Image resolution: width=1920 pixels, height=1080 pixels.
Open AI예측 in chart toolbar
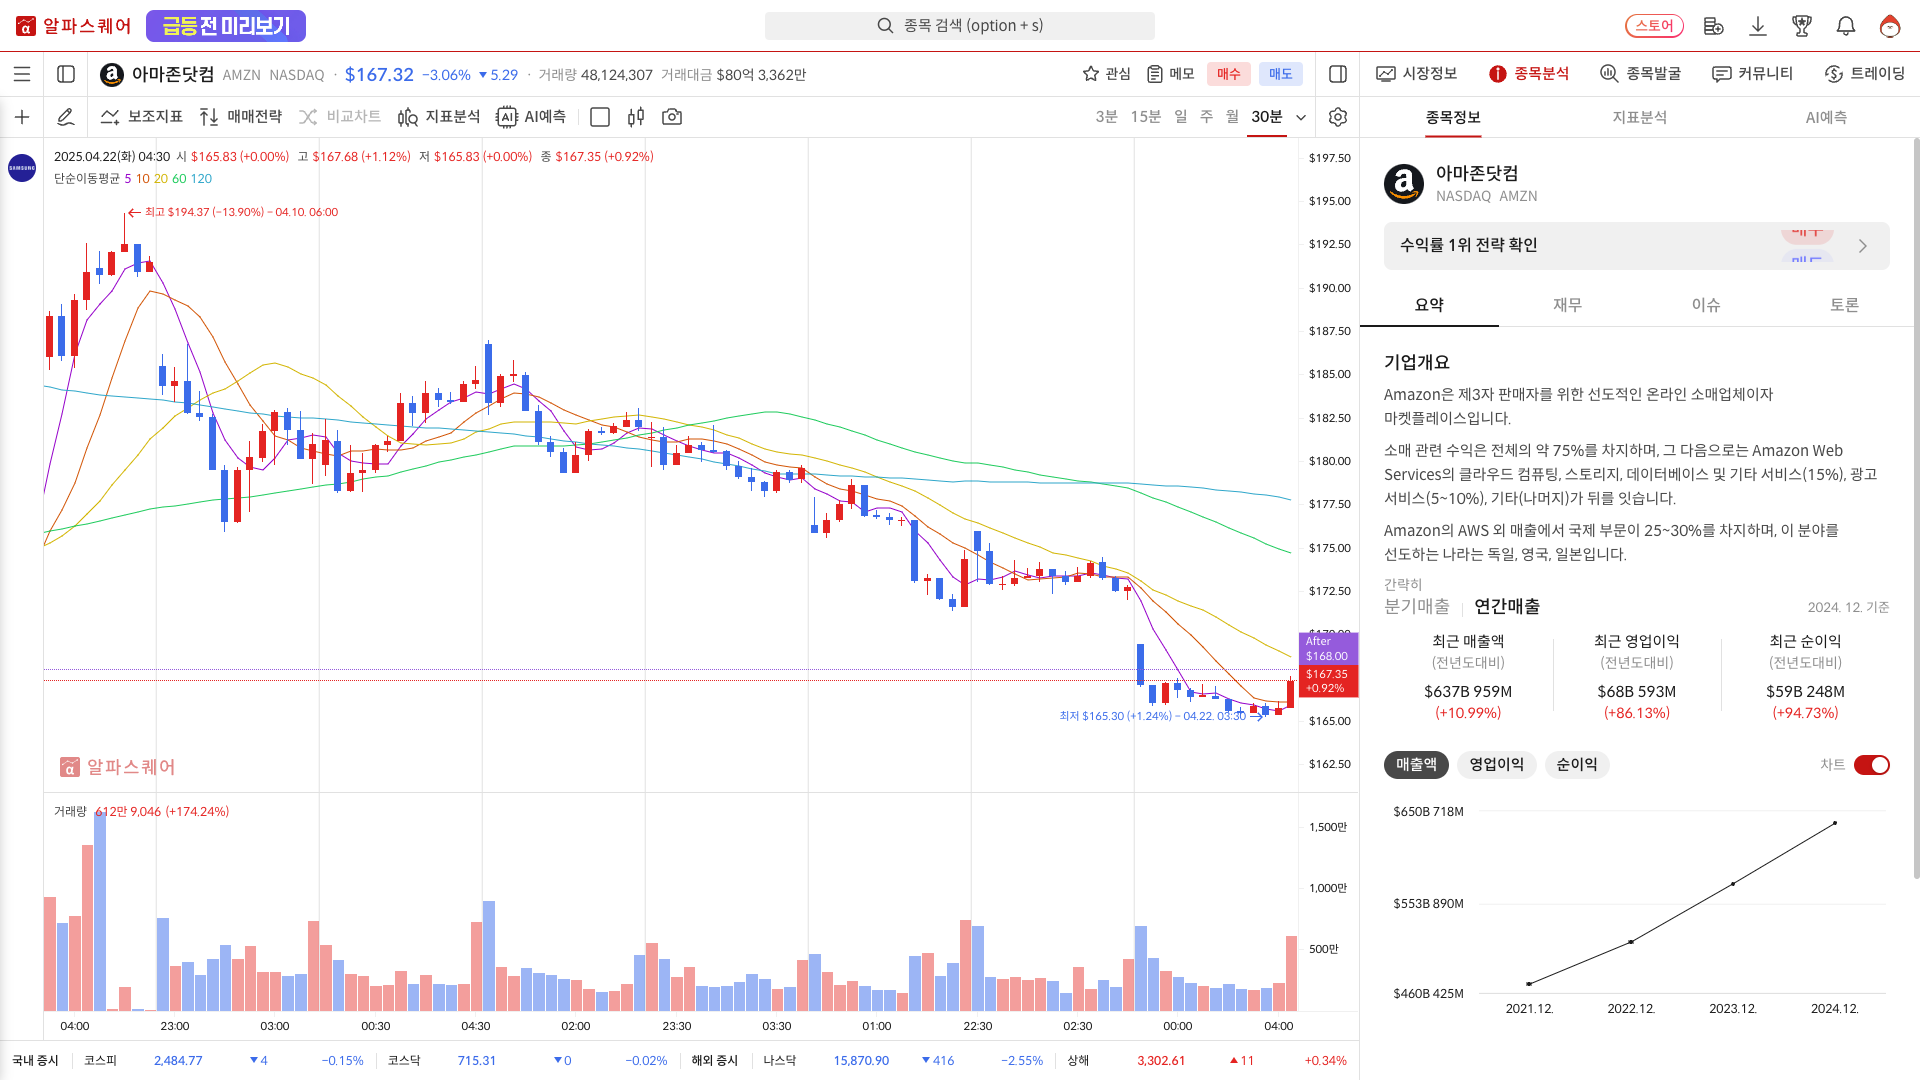pyautogui.click(x=532, y=117)
